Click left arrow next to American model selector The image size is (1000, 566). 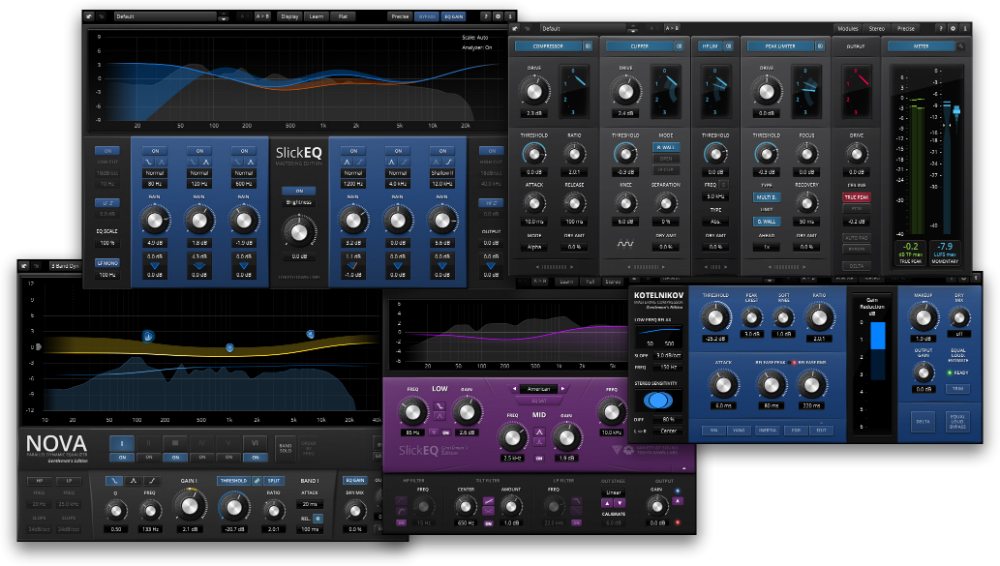(515, 389)
